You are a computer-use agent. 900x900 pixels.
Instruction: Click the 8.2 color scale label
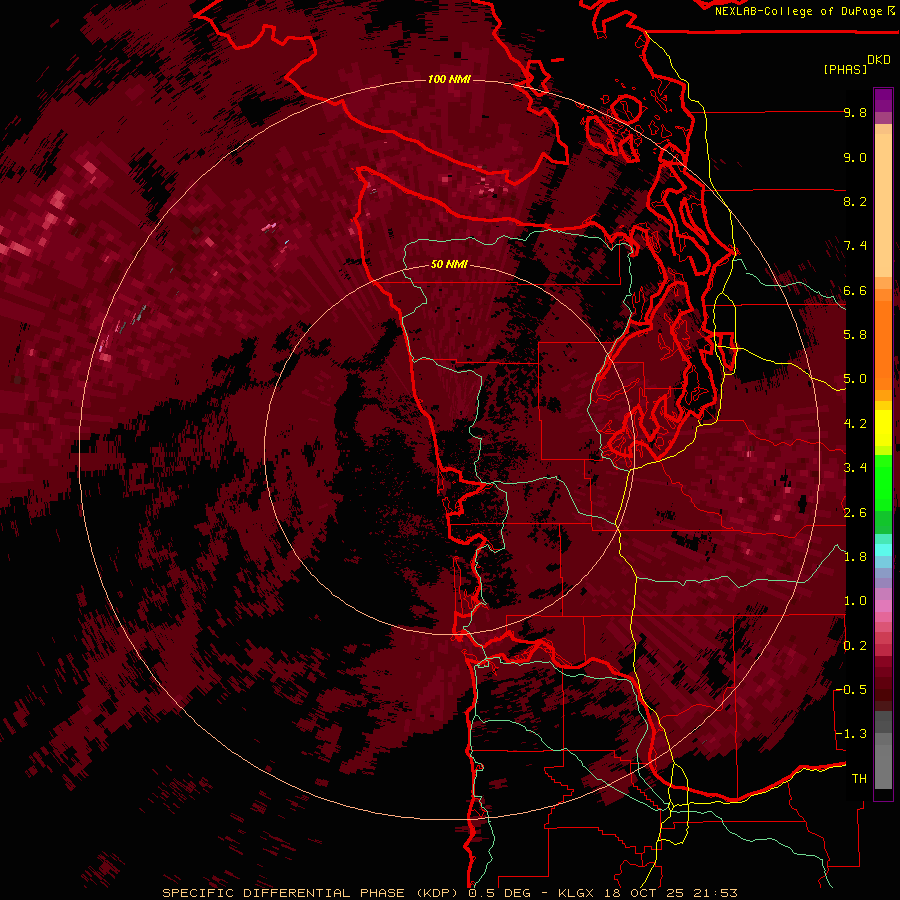pos(855,201)
